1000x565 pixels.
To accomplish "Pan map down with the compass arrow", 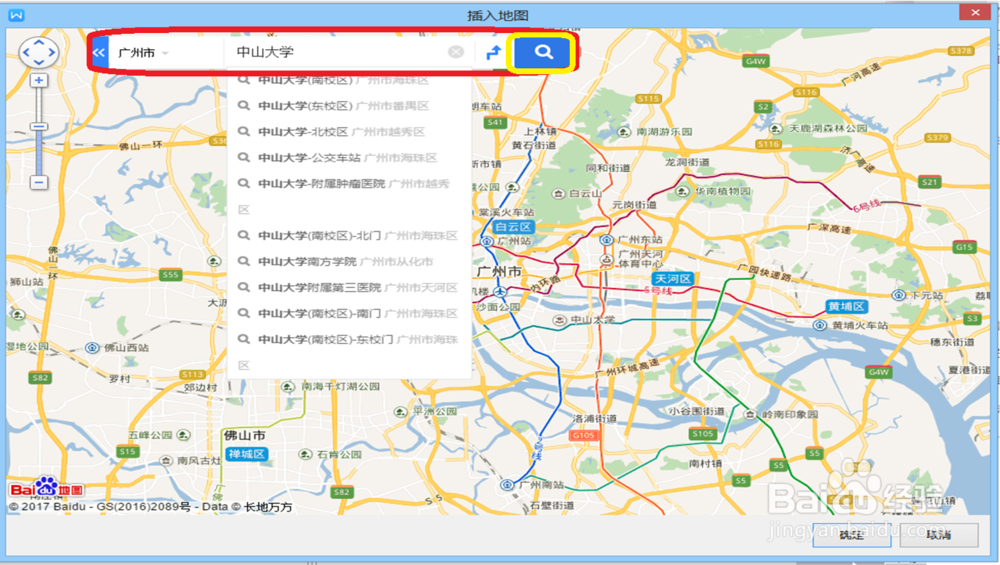I will 39,62.
